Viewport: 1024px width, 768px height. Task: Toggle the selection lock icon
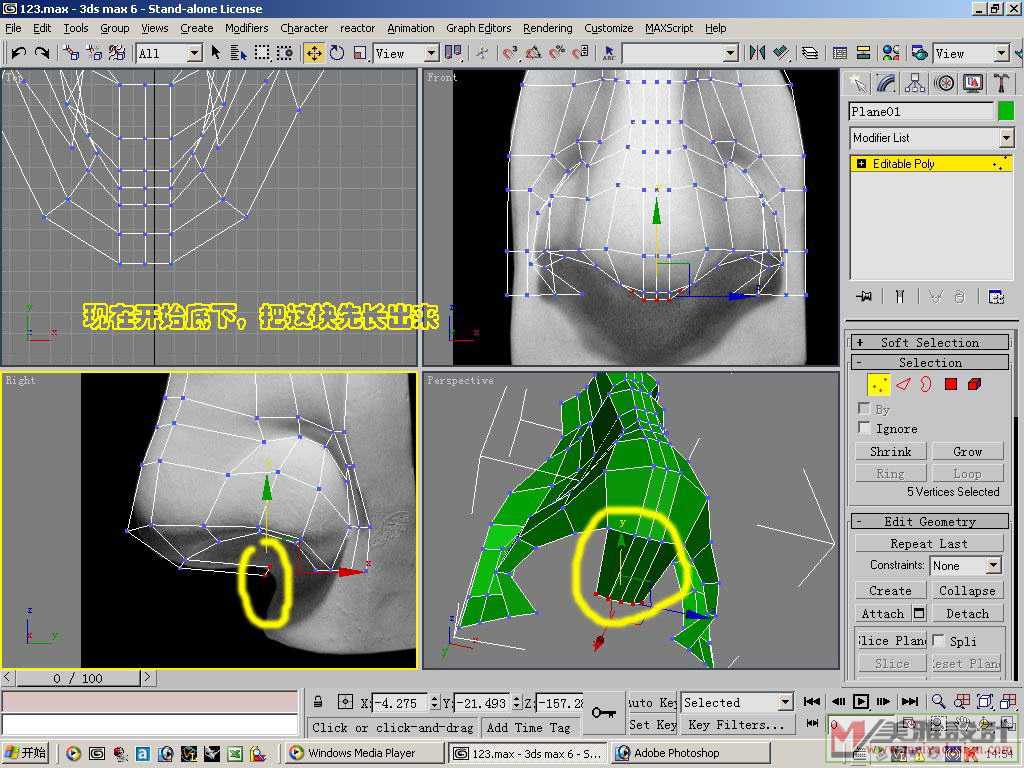click(318, 702)
